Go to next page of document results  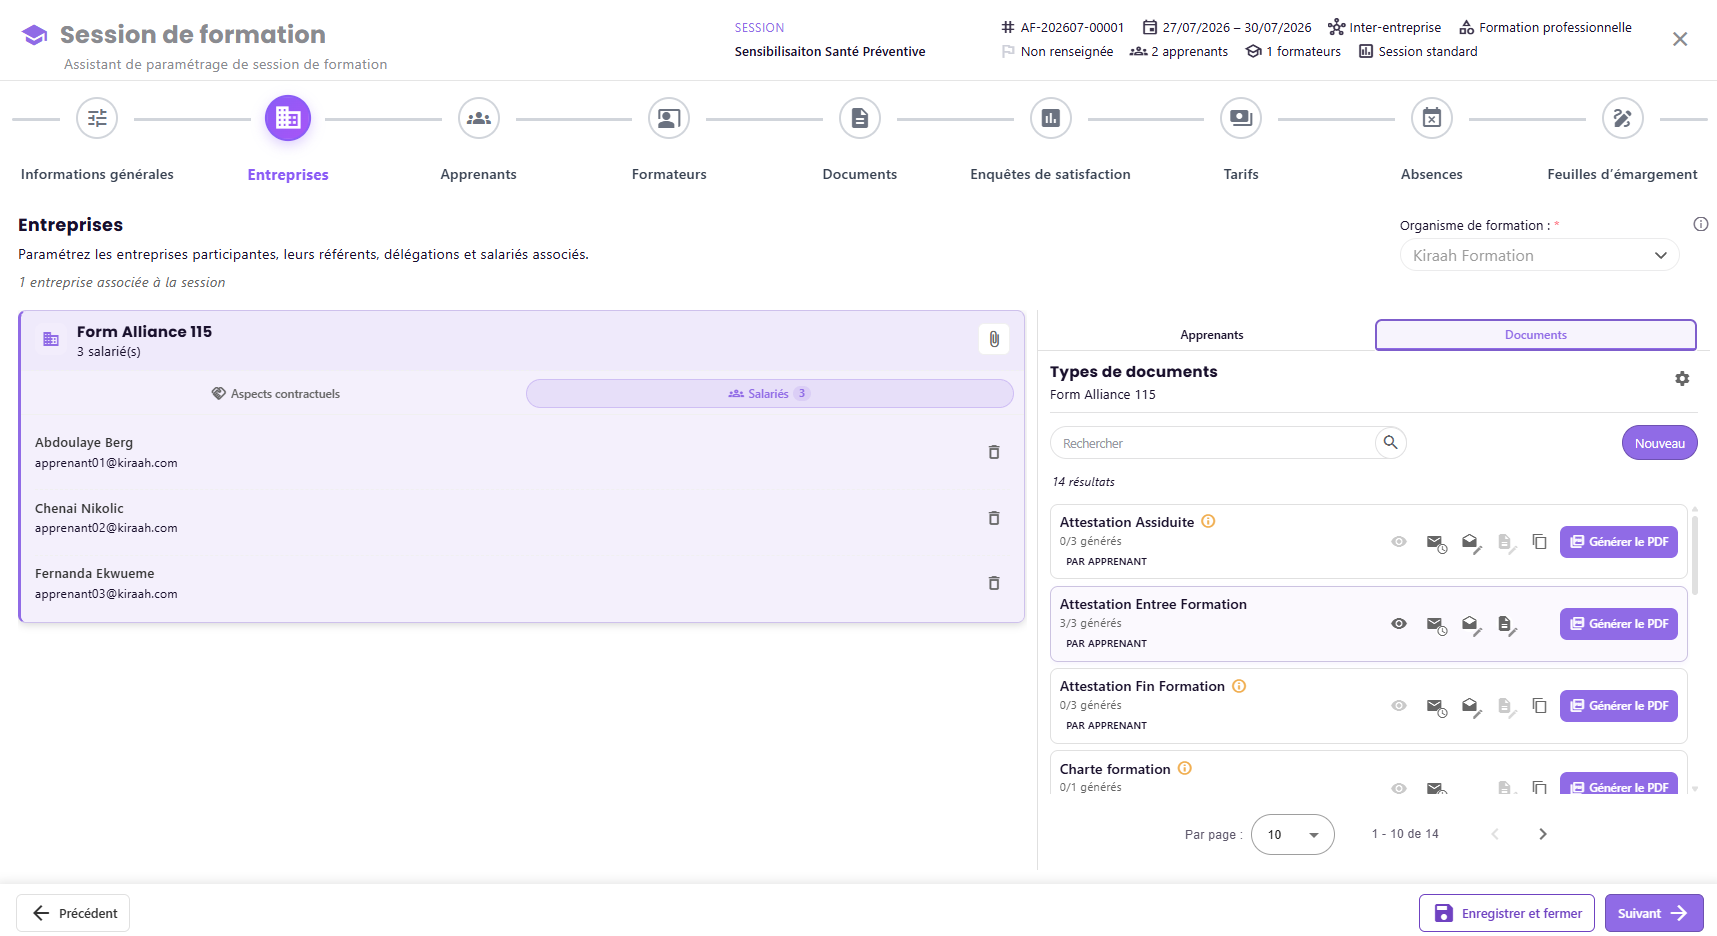(x=1543, y=834)
